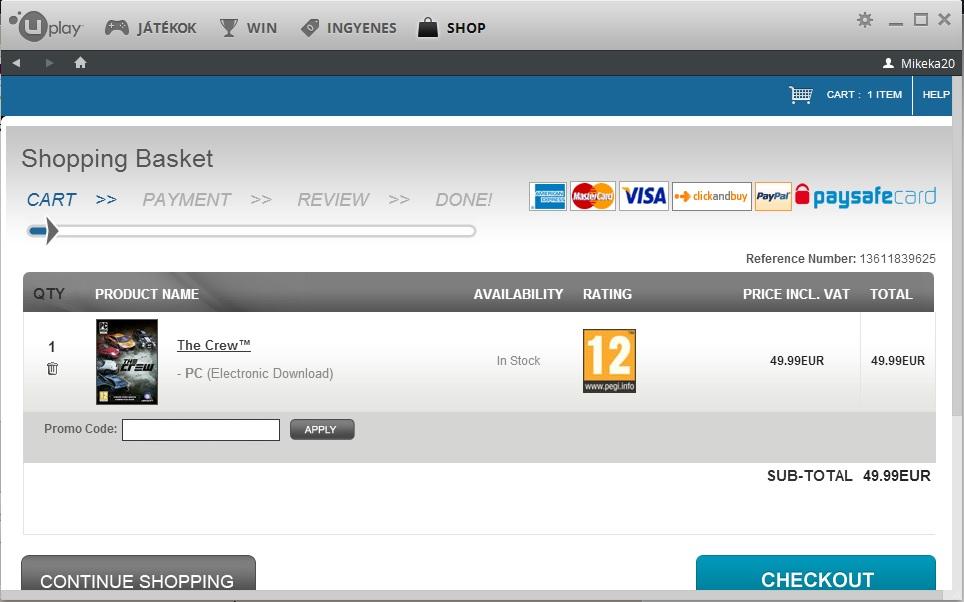Open the Mikeka20 user profile
Image resolution: width=964 pixels, height=602 pixels.
[919, 63]
